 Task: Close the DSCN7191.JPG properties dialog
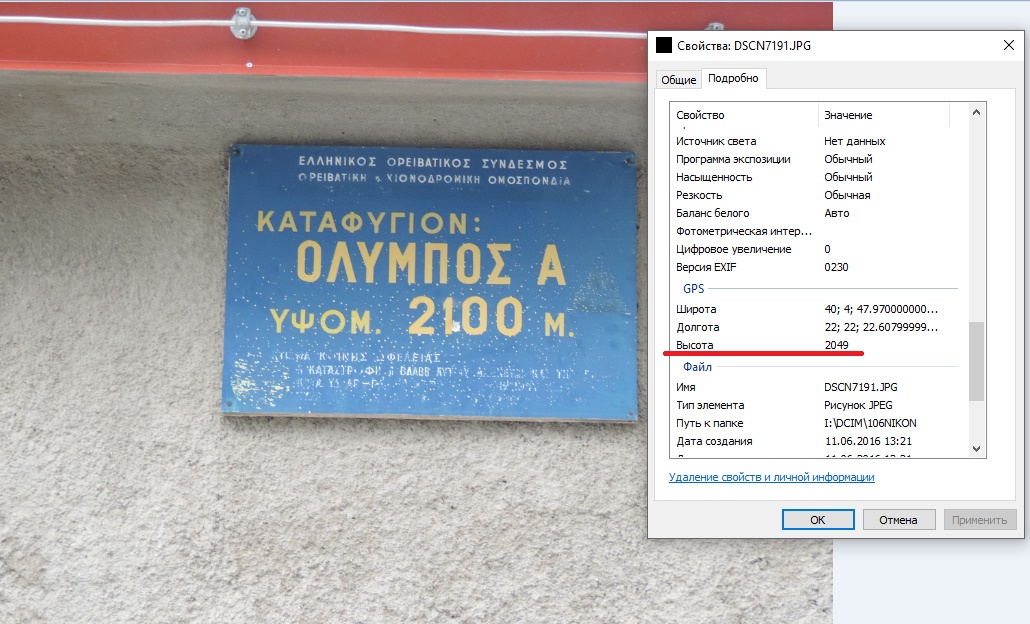(x=1007, y=45)
